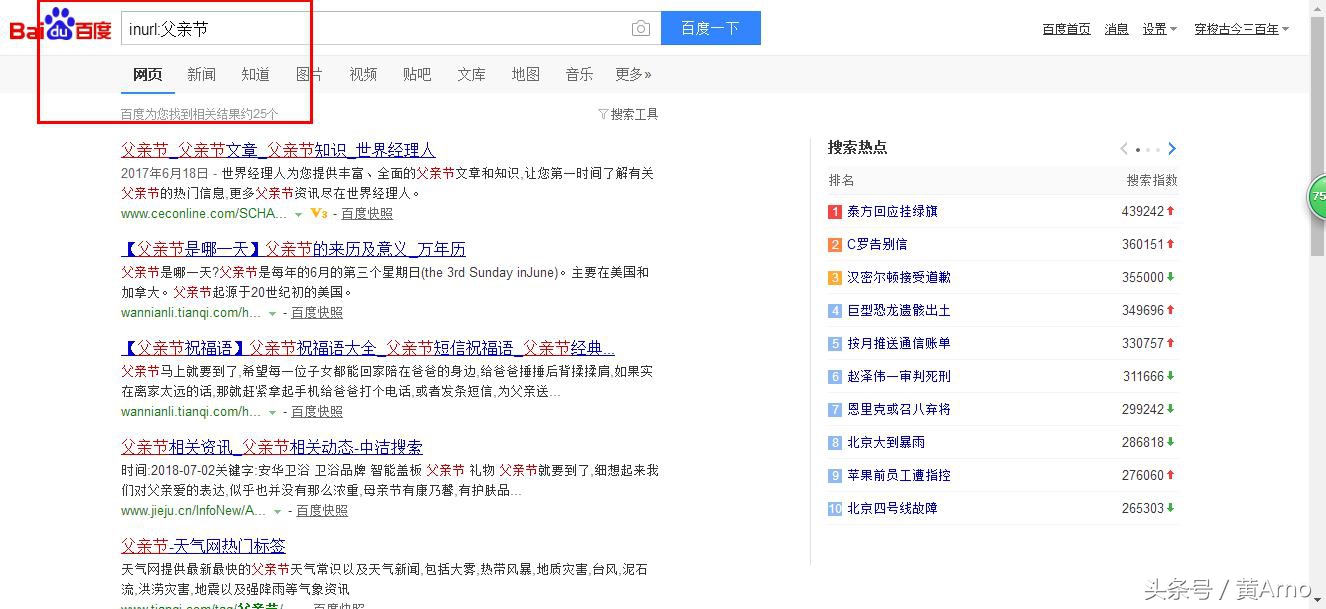
Task: Expand the 设置 dropdown
Action: click(x=1160, y=29)
